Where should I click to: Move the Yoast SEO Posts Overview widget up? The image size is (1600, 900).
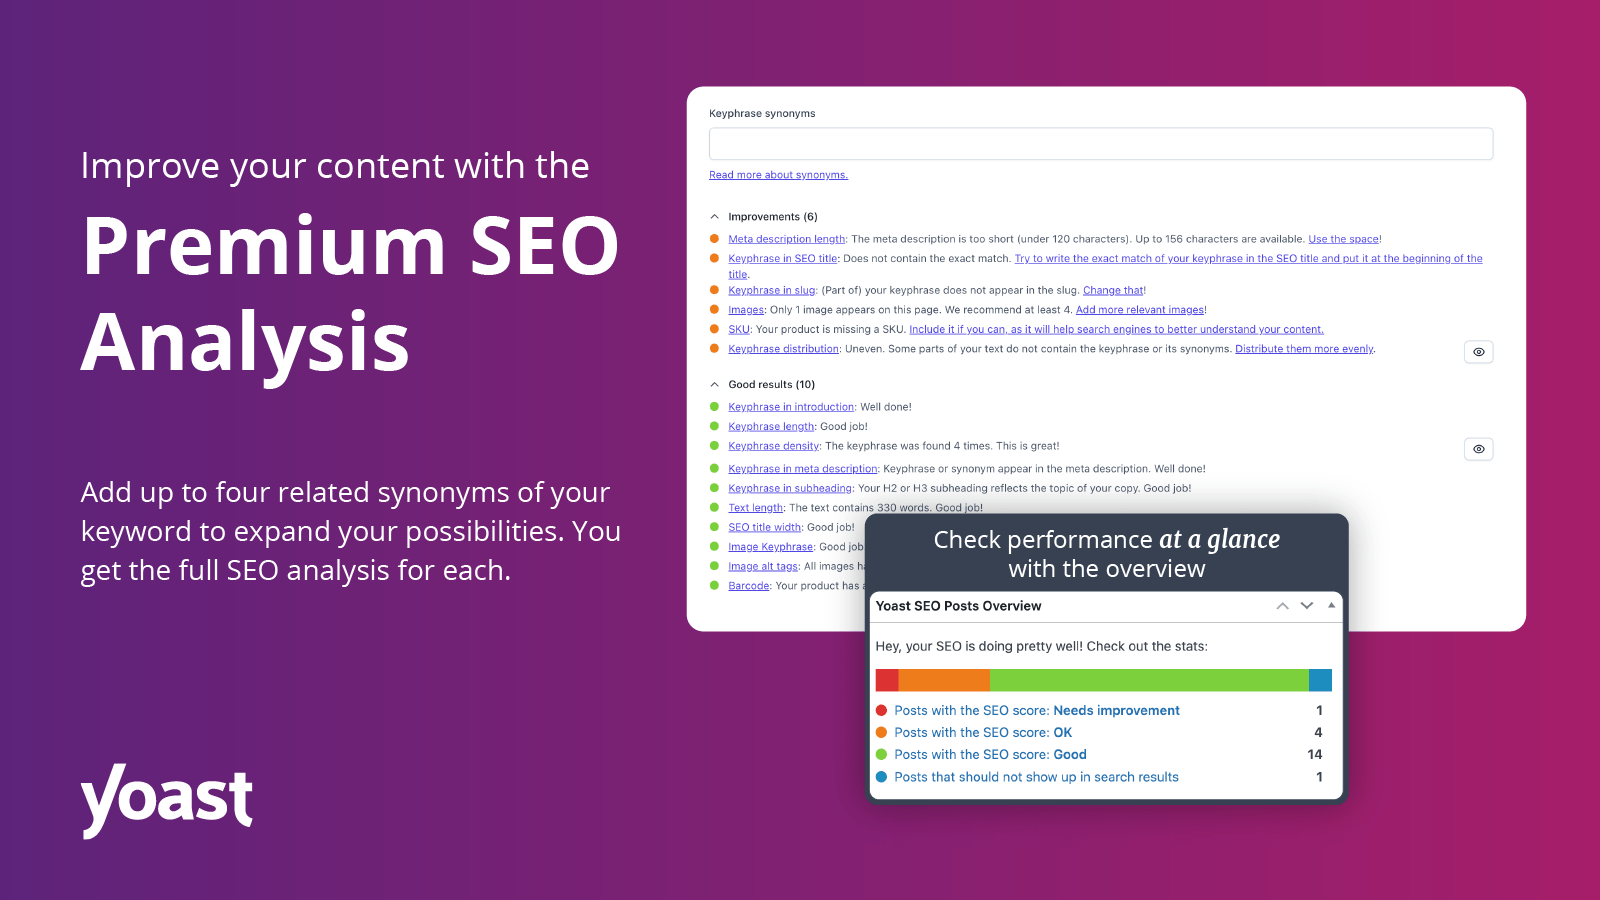[x=1282, y=606]
